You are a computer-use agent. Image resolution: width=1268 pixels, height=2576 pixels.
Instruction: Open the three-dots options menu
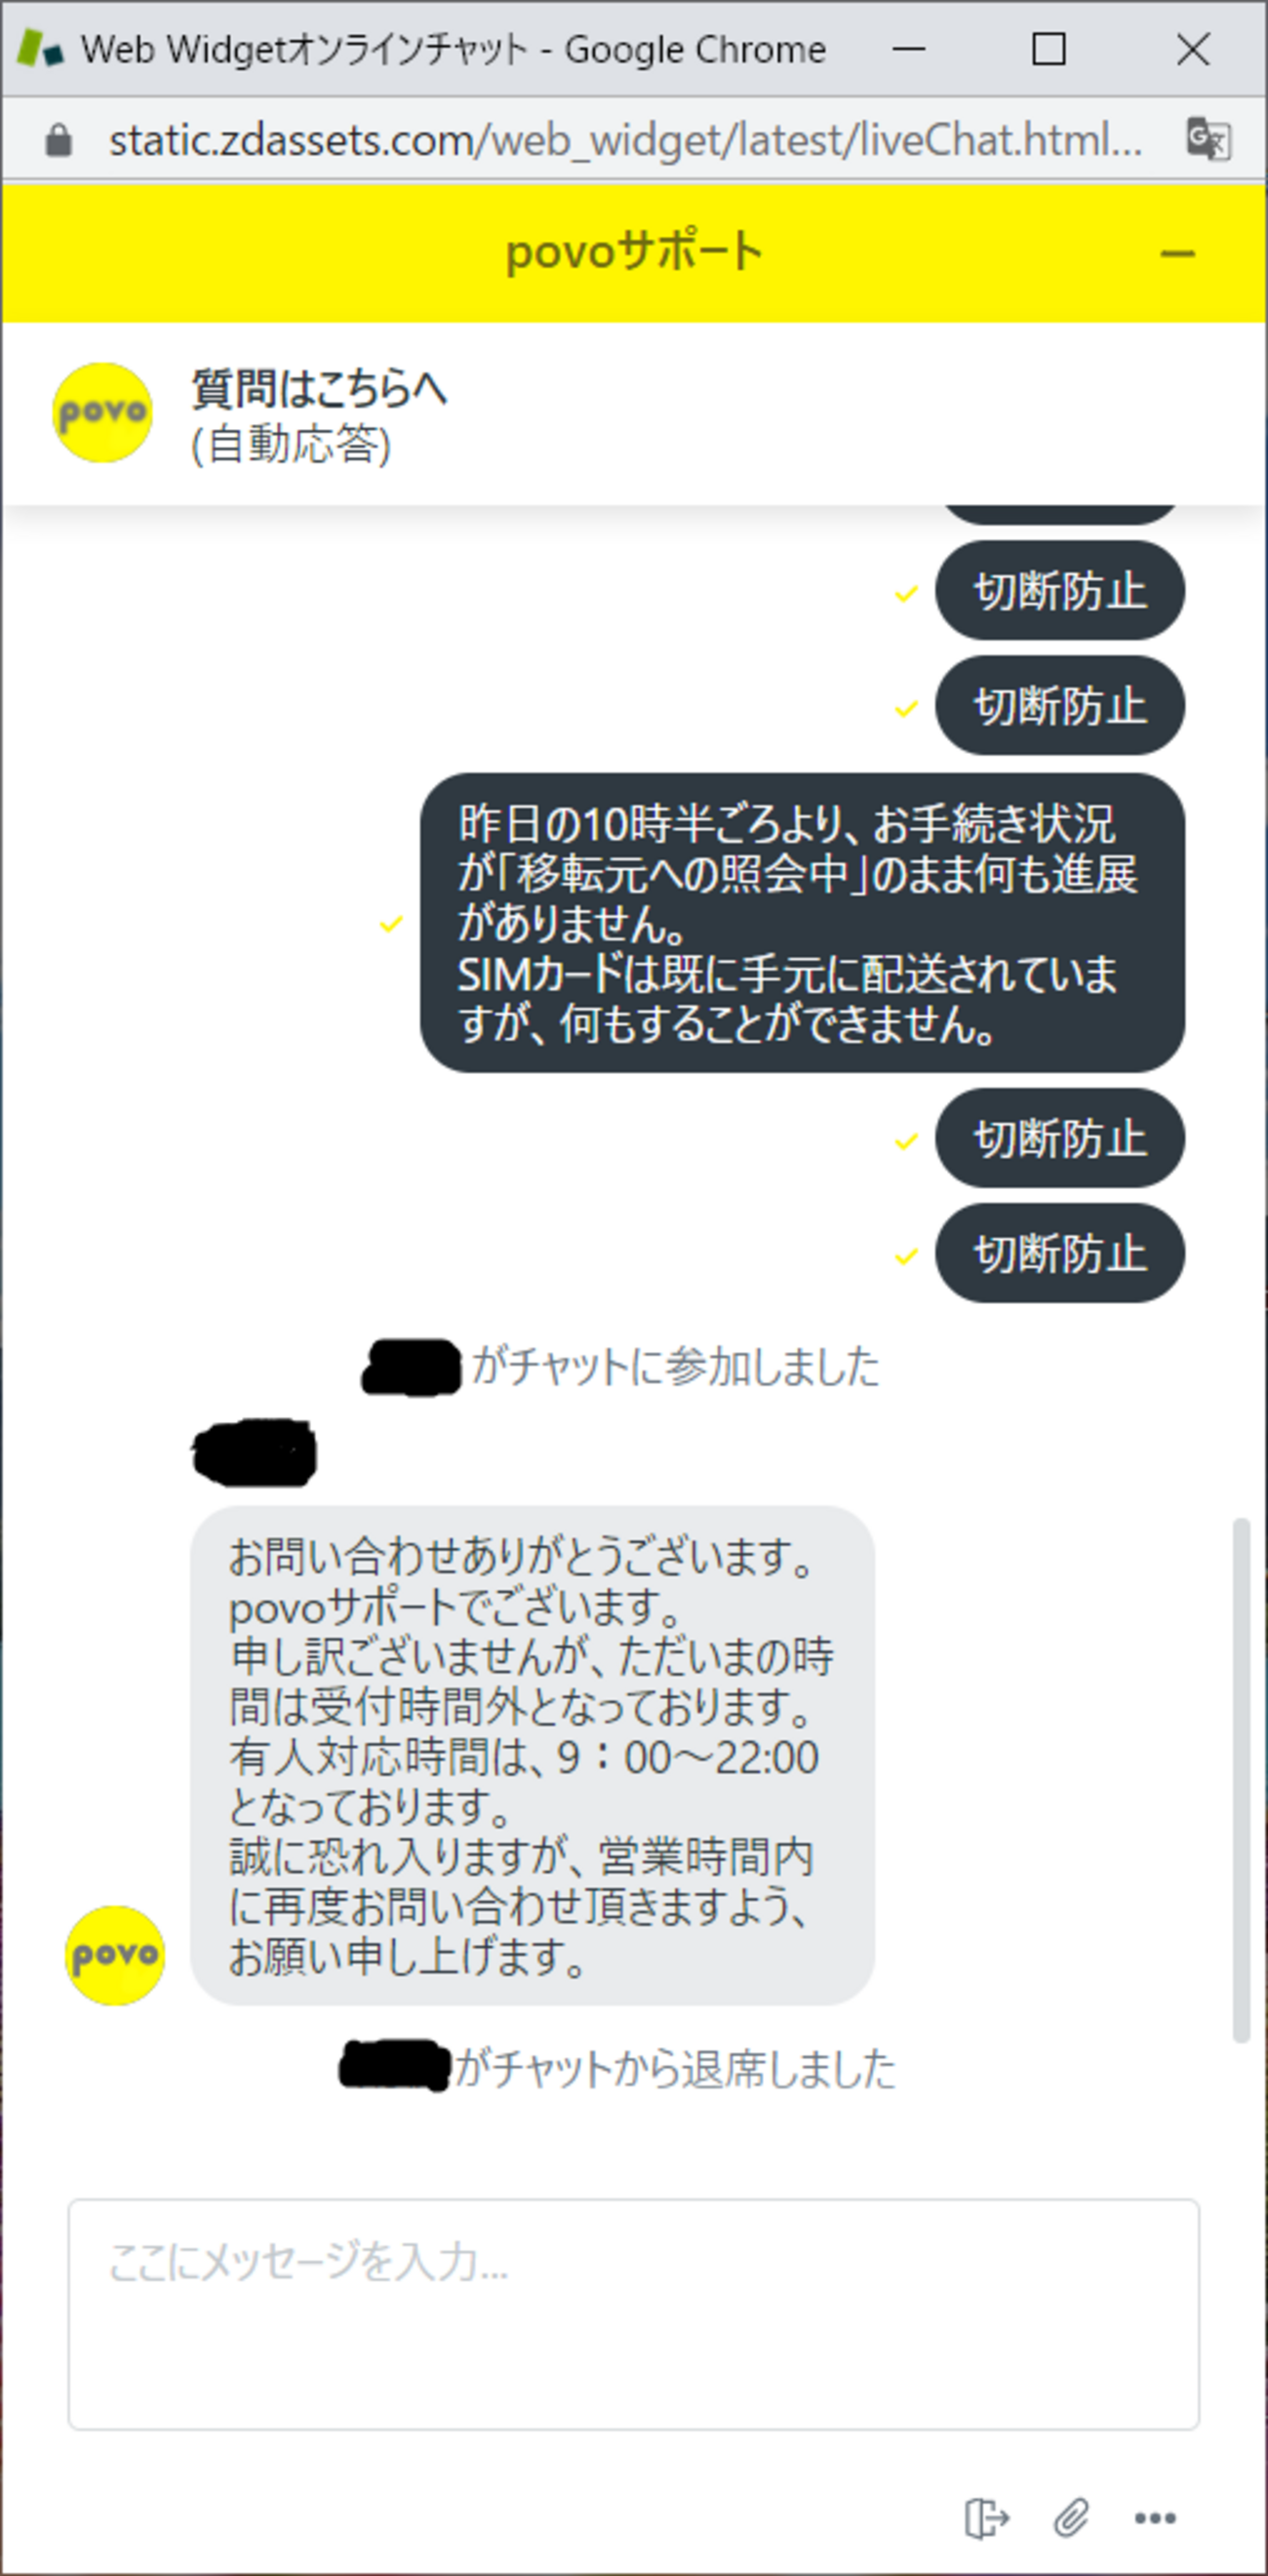tap(1155, 2517)
